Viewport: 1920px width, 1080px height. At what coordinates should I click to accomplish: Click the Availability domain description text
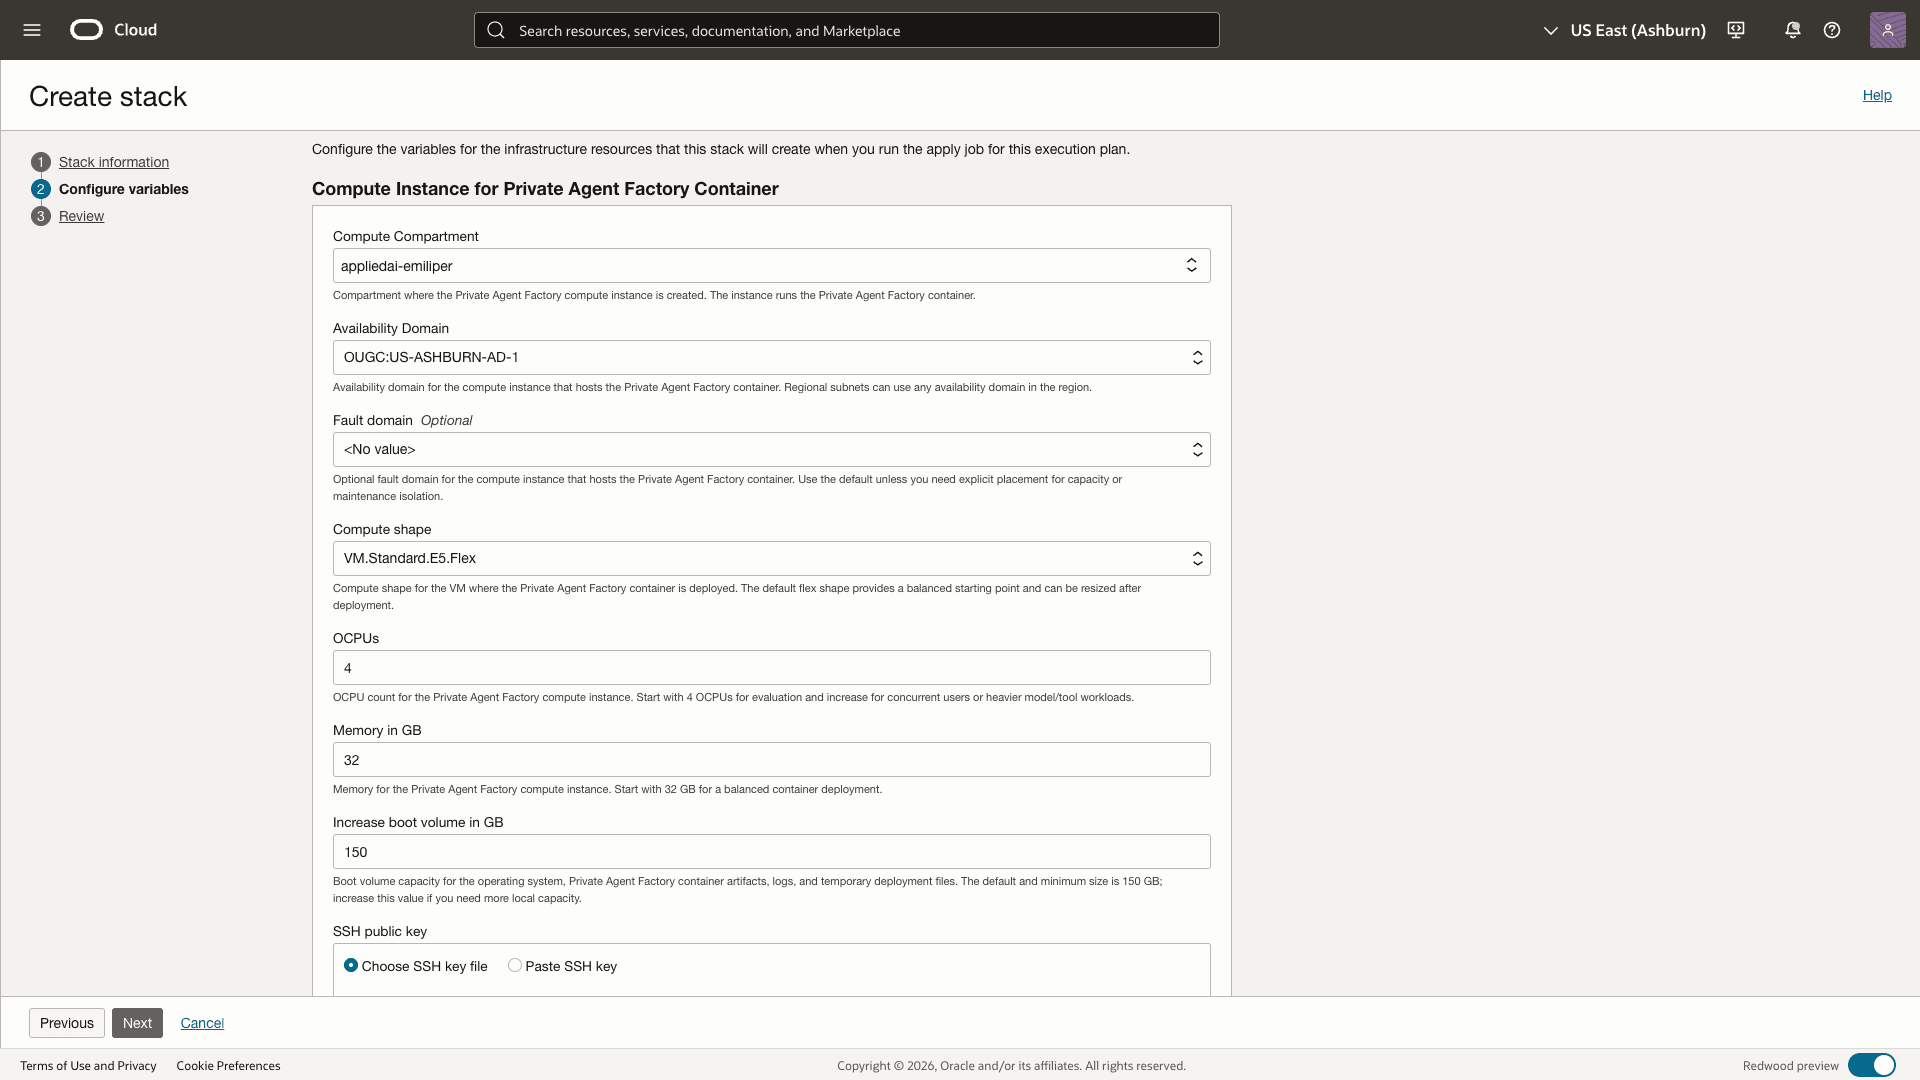pyautogui.click(x=712, y=388)
